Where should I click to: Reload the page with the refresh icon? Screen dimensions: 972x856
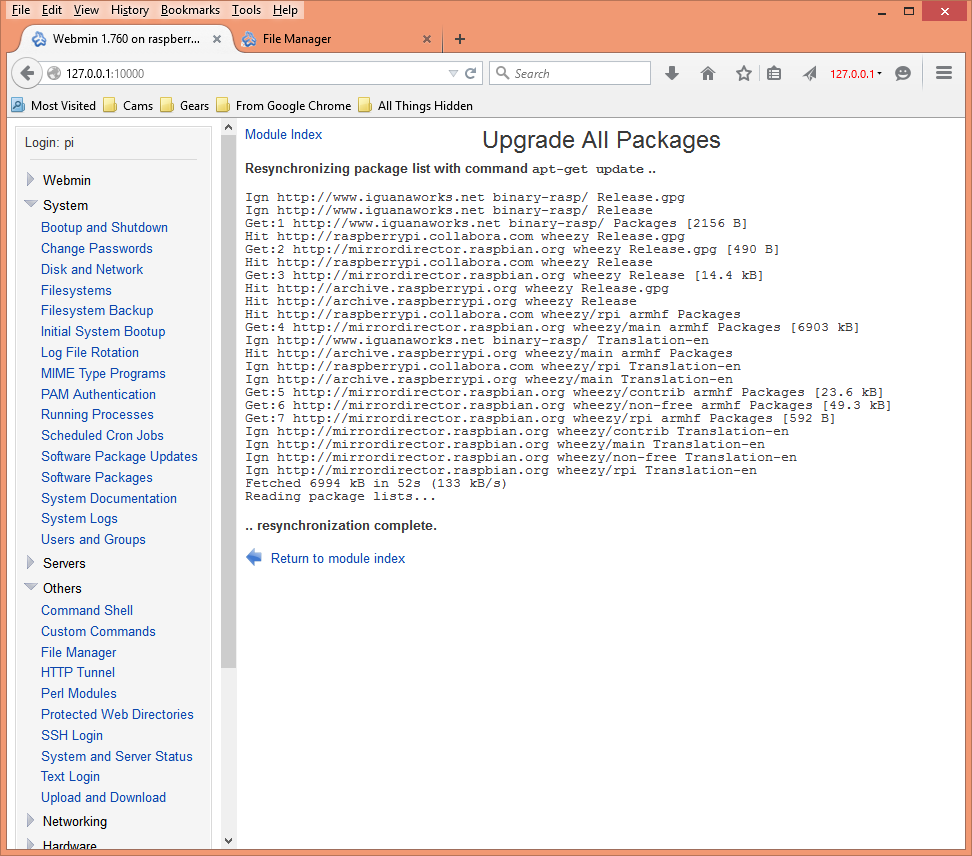pos(471,73)
